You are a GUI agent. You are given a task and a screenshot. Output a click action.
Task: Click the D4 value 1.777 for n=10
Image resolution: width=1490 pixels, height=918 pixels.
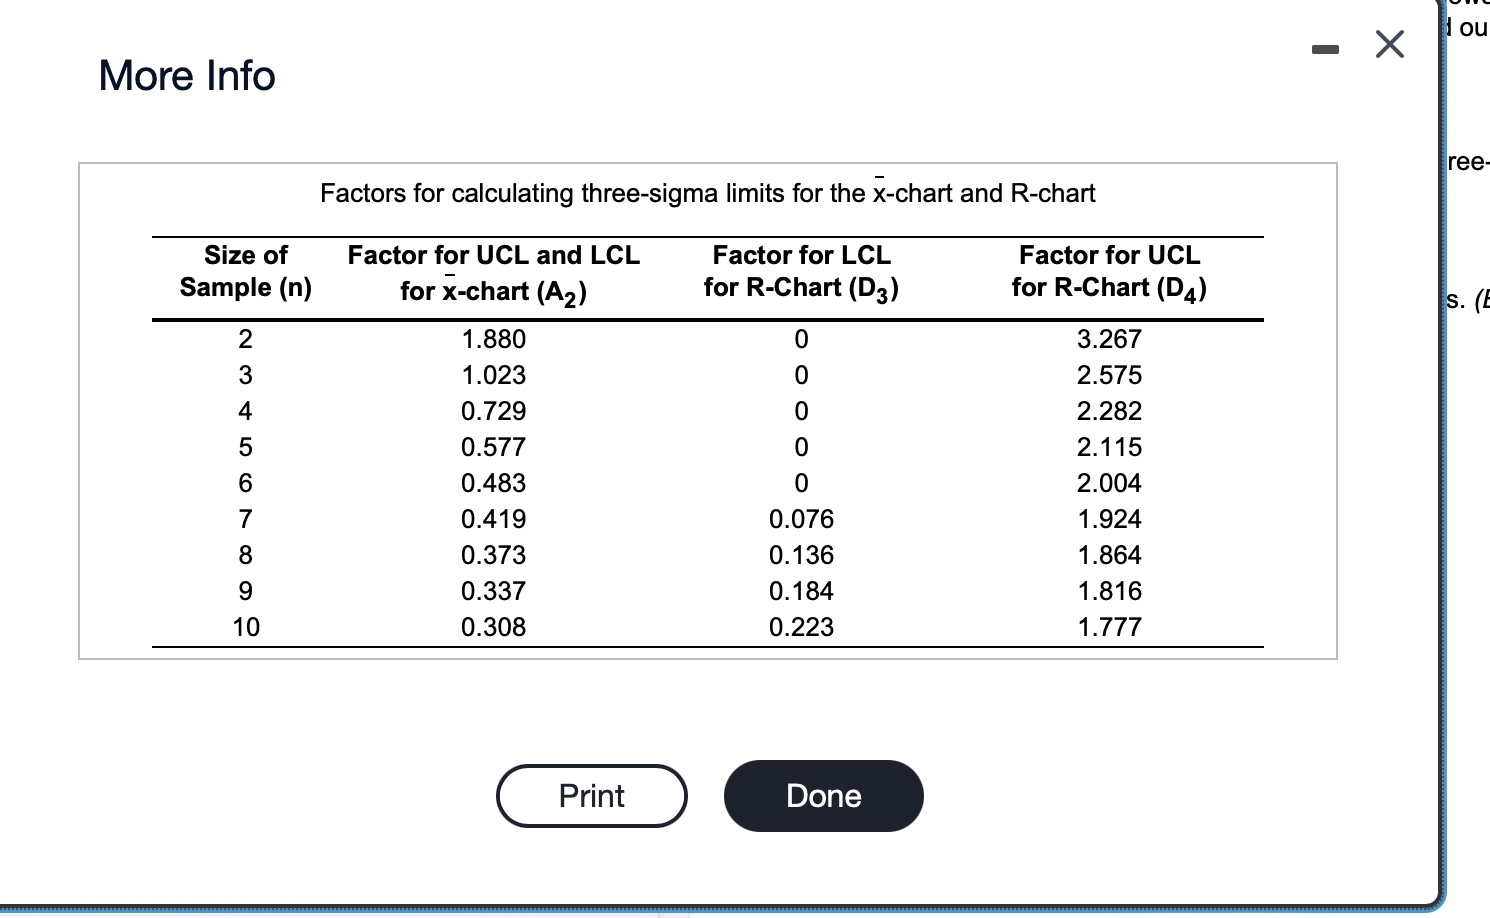click(1108, 627)
